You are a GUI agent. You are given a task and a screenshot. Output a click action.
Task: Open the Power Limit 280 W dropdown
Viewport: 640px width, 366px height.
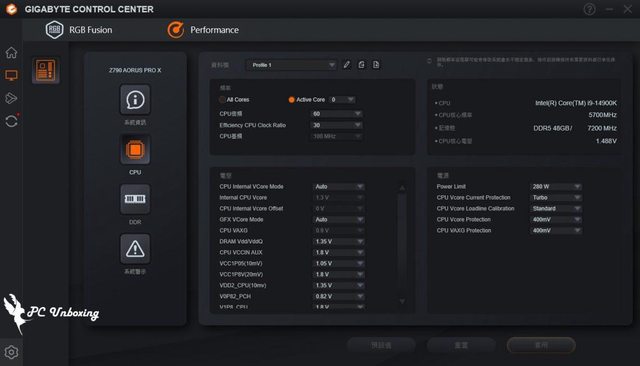tap(556, 186)
